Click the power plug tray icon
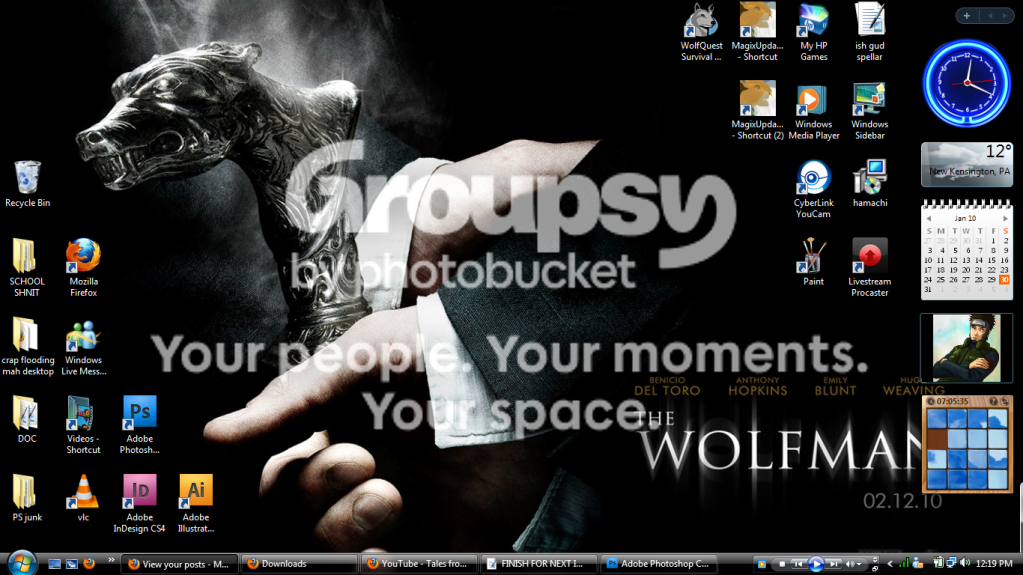The image size is (1023, 575). [x=938, y=563]
